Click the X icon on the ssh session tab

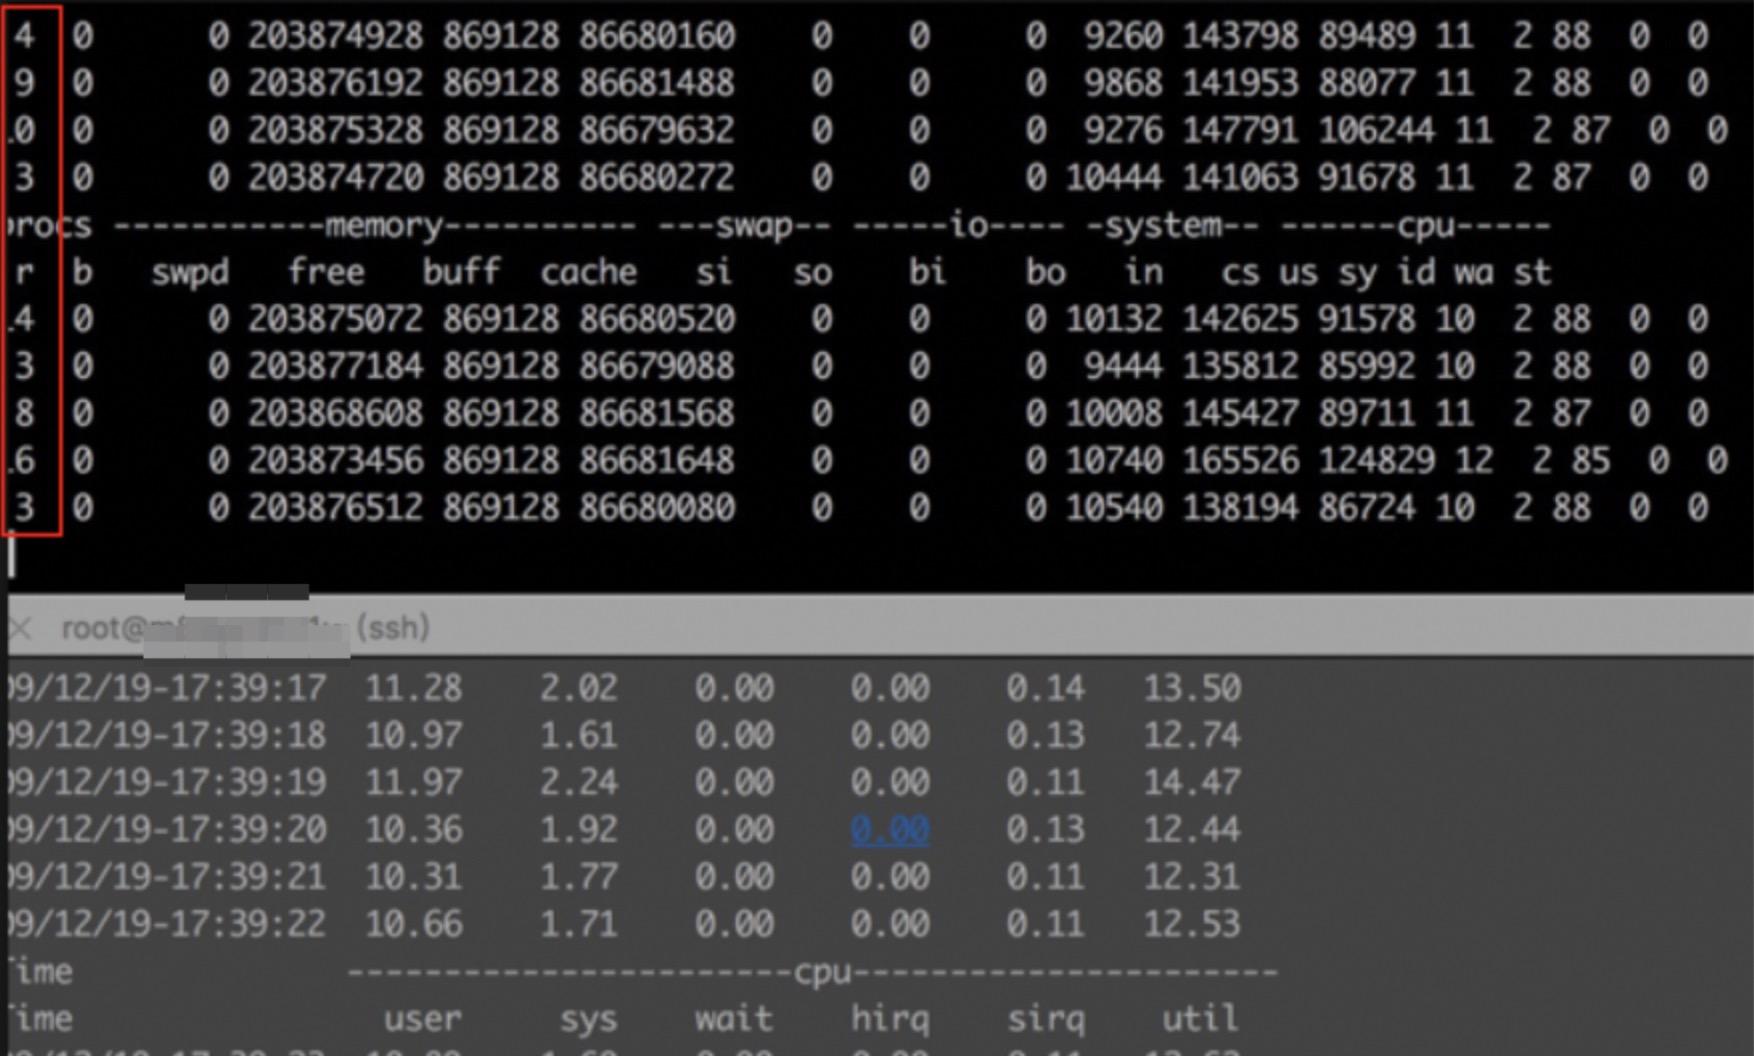pos(20,628)
